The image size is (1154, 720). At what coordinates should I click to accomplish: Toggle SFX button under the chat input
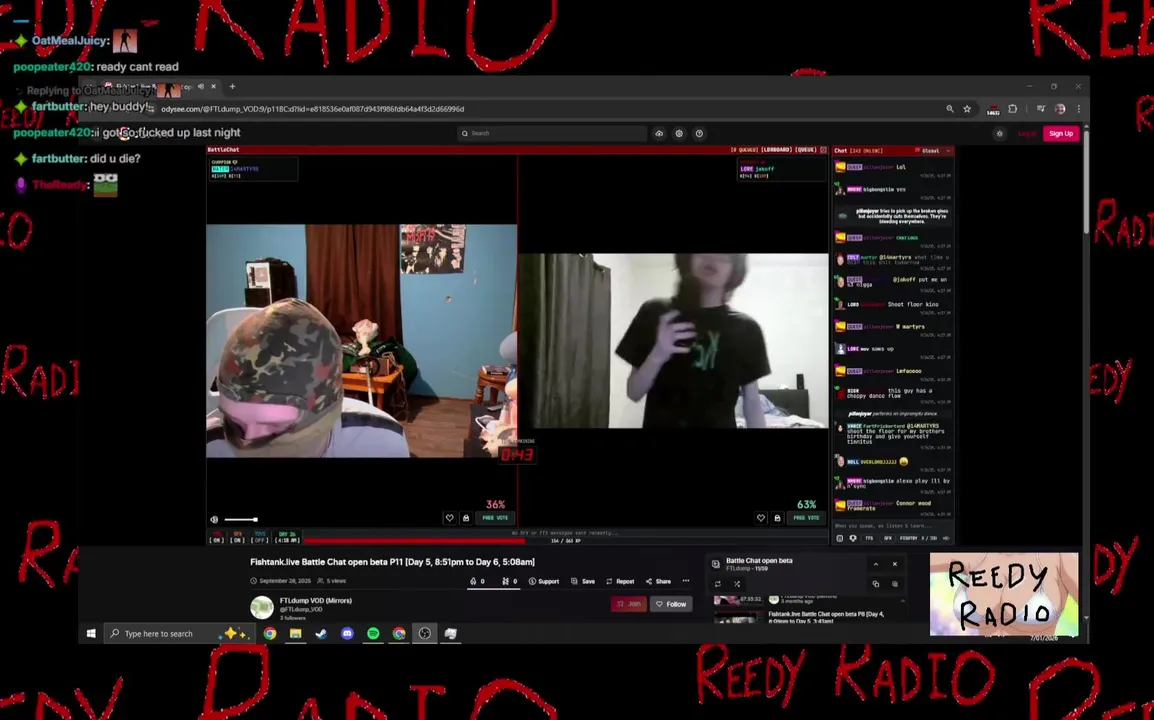point(888,538)
